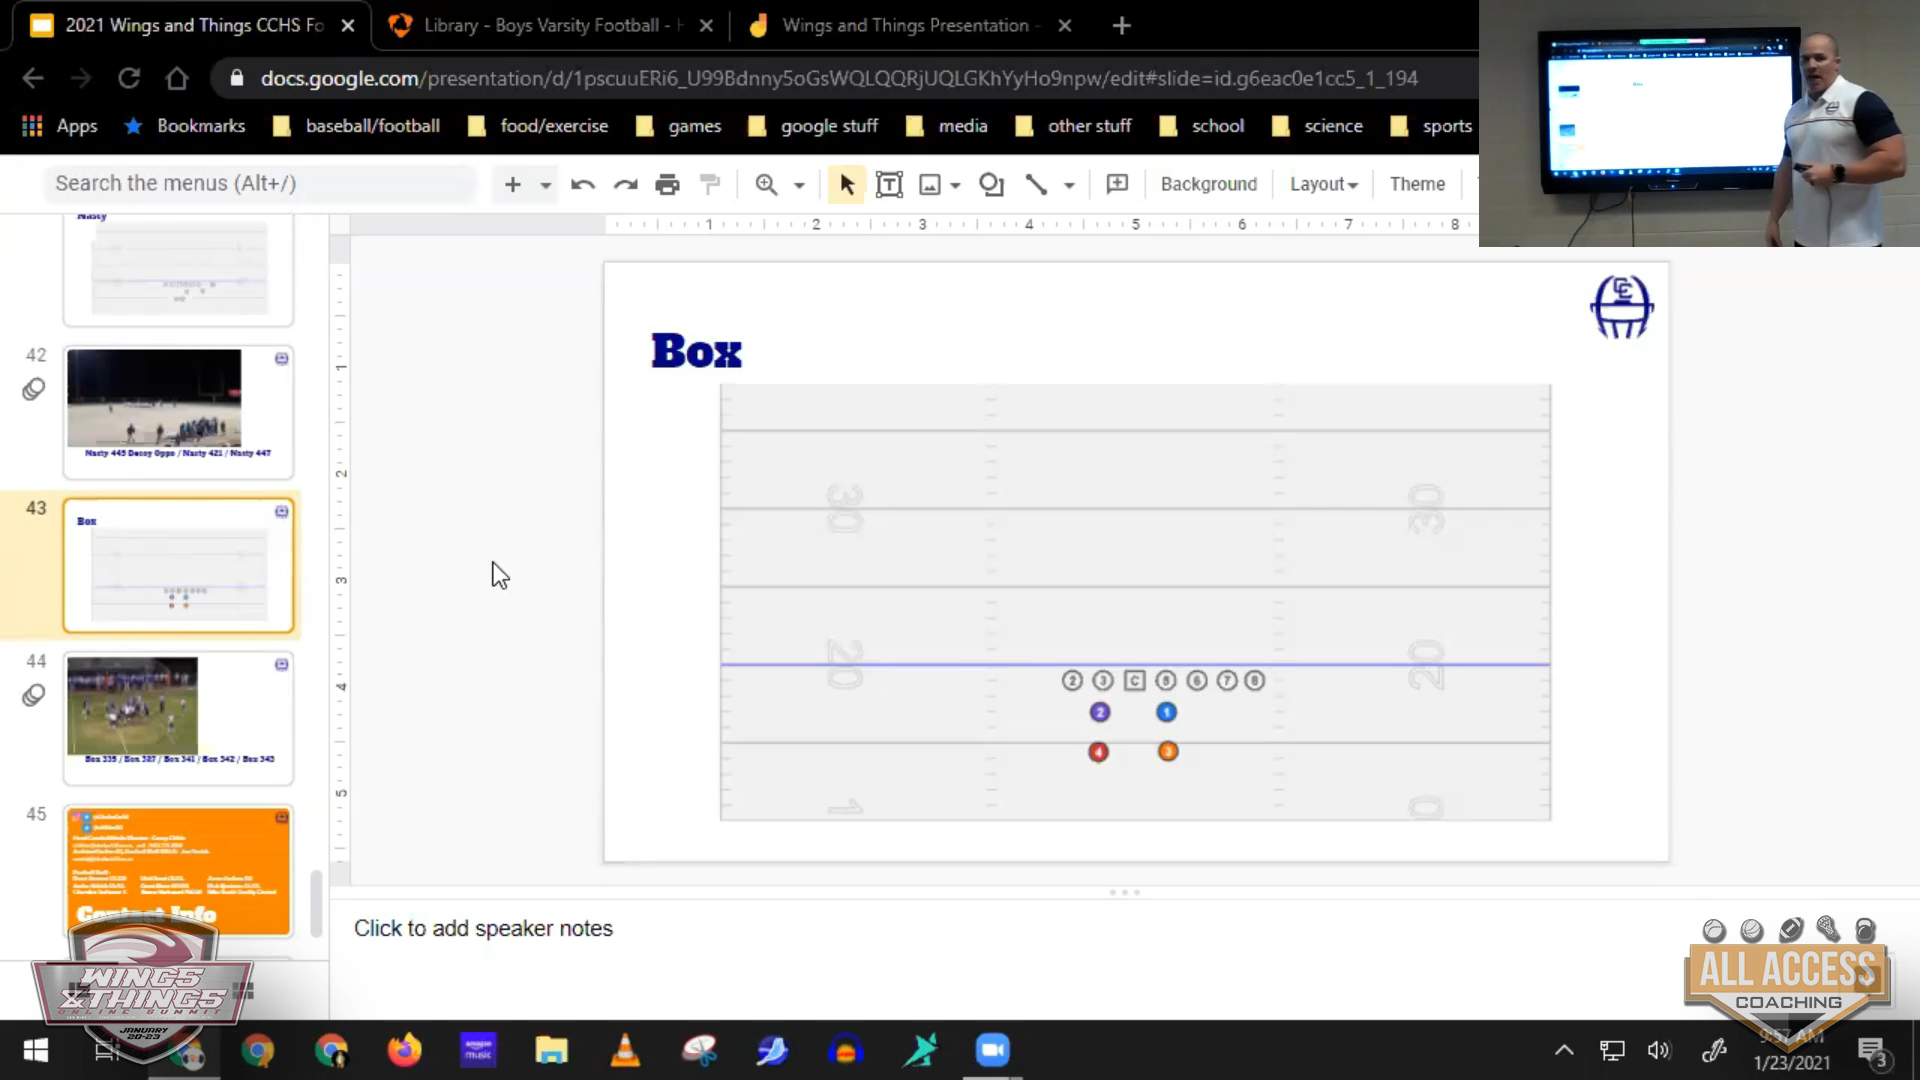Open the Bookmarks starred entry
Viewport: 1920px width, 1080px height.
click(x=184, y=126)
